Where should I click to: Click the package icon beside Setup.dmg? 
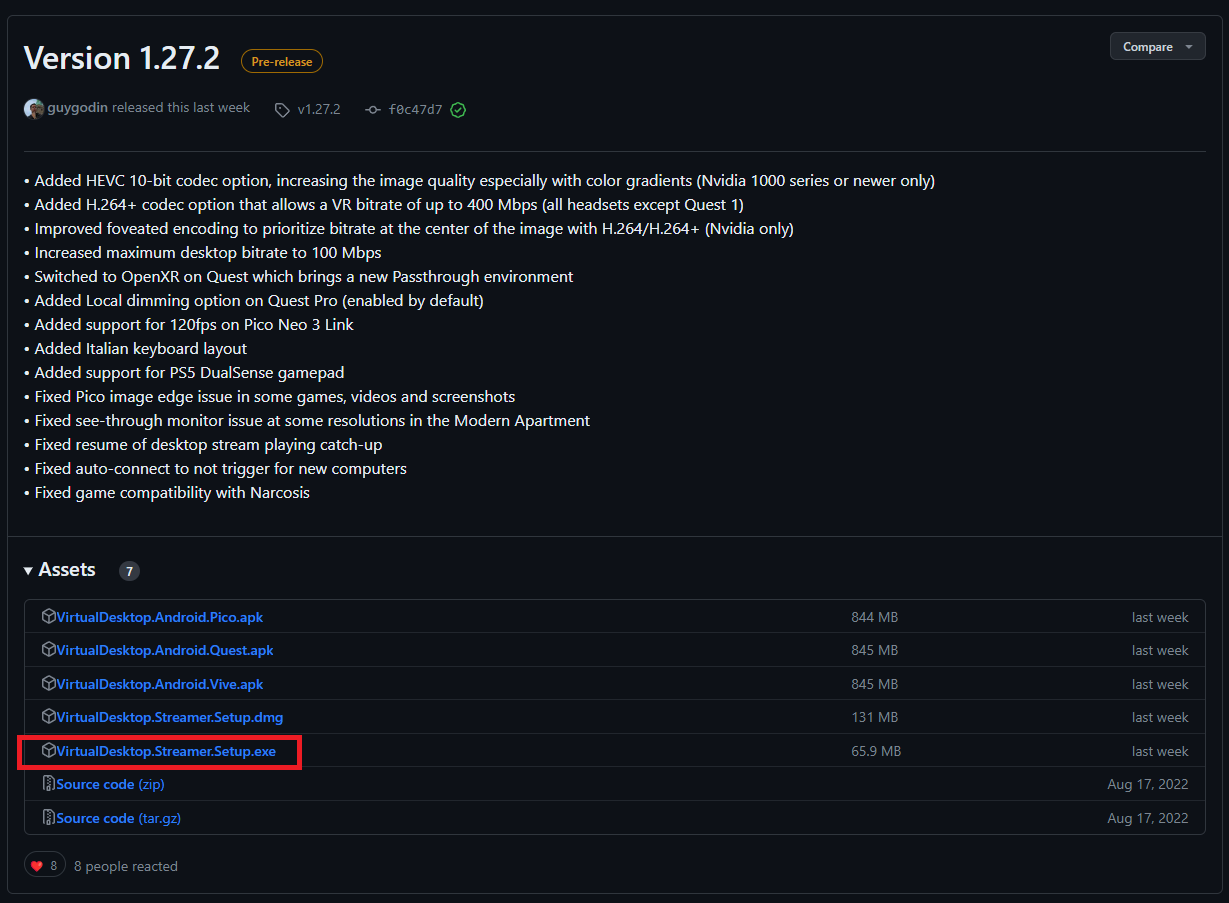tap(48, 717)
